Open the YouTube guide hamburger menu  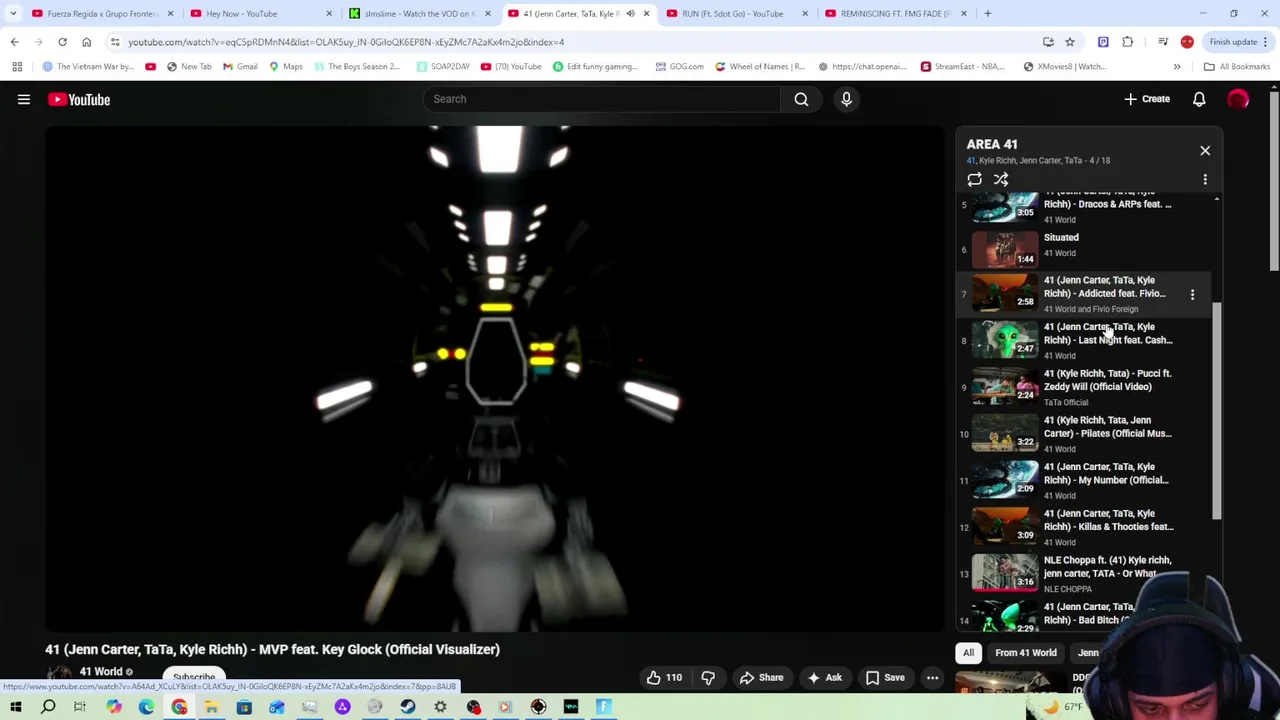point(24,99)
